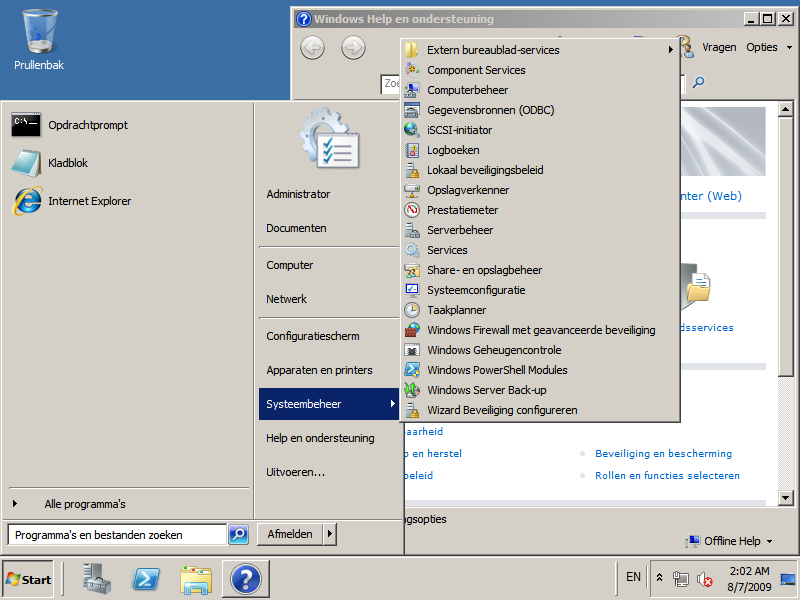Click the Windows Server Back-up icon
This screenshot has width=800, height=600.
pos(412,390)
